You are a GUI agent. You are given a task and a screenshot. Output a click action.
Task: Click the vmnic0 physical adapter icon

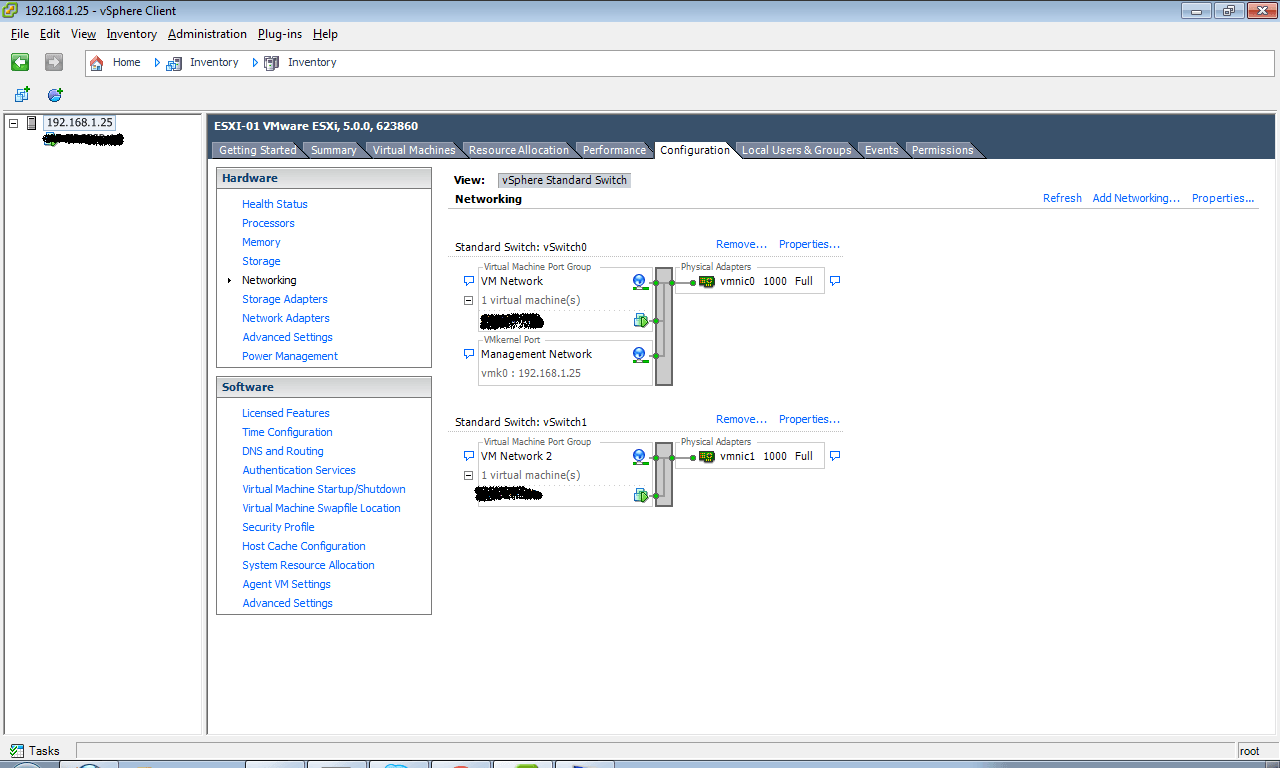coord(707,282)
